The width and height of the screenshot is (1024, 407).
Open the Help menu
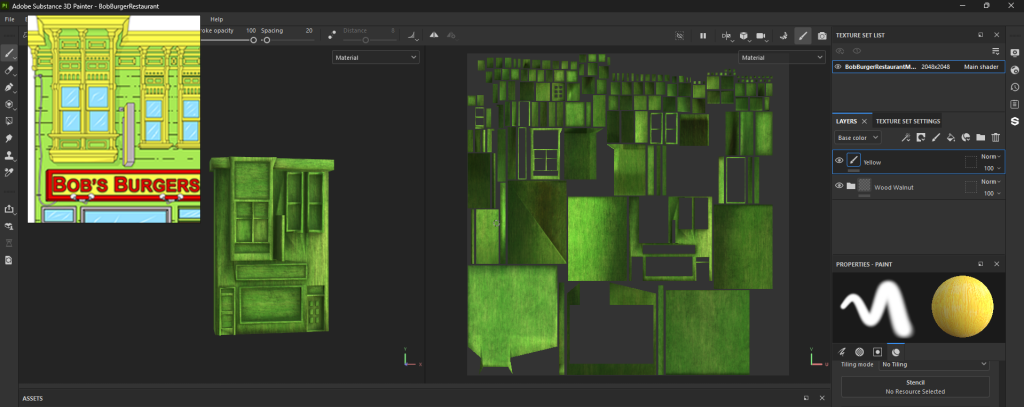(x=217, y=19)
